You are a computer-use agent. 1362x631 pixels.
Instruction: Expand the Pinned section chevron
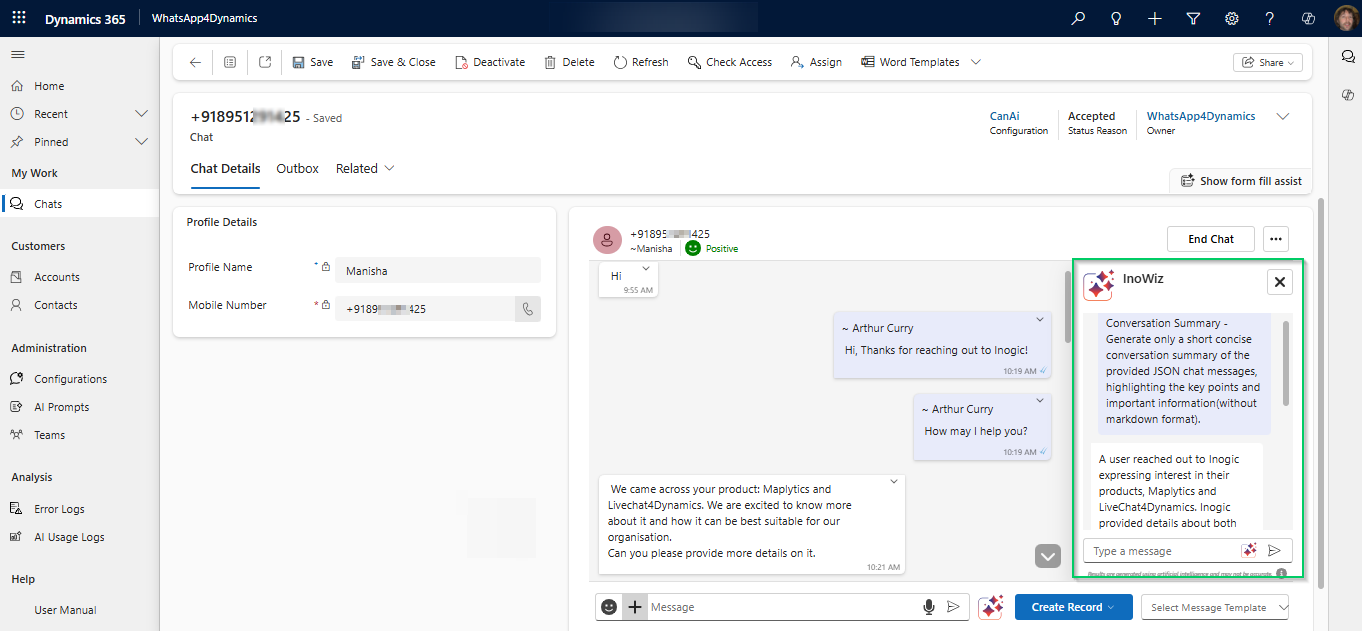coord(141,142)
